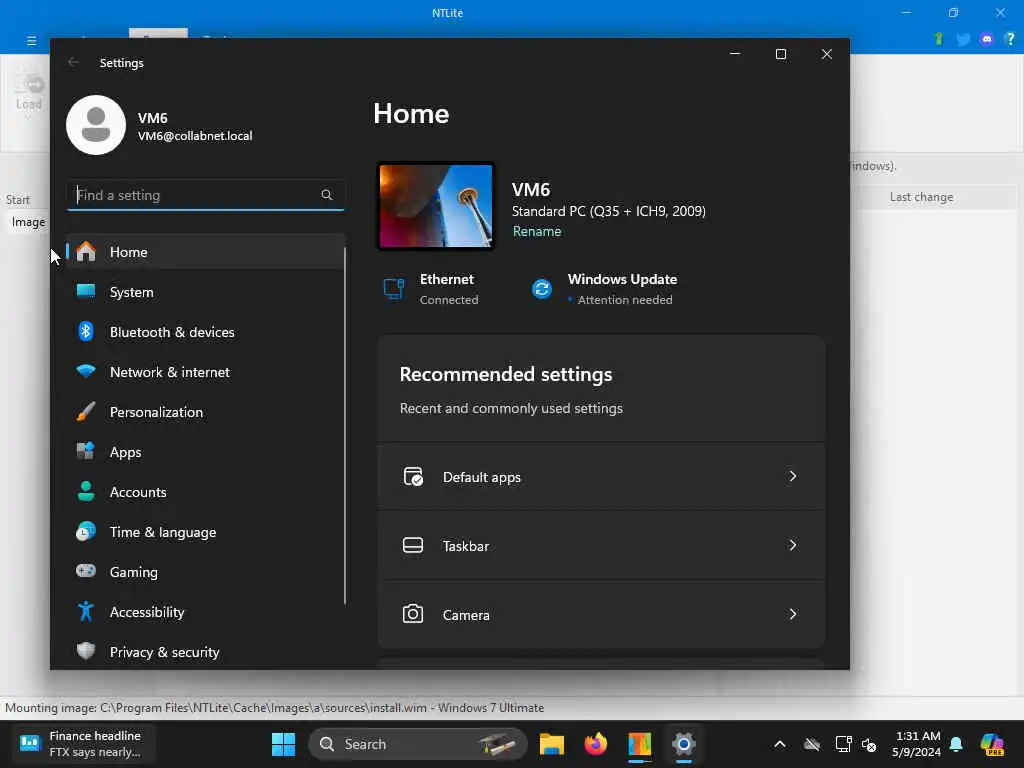Click the Home house icon in sidebar
Viewport: 1024px width, 768px height.
[86, 251]
